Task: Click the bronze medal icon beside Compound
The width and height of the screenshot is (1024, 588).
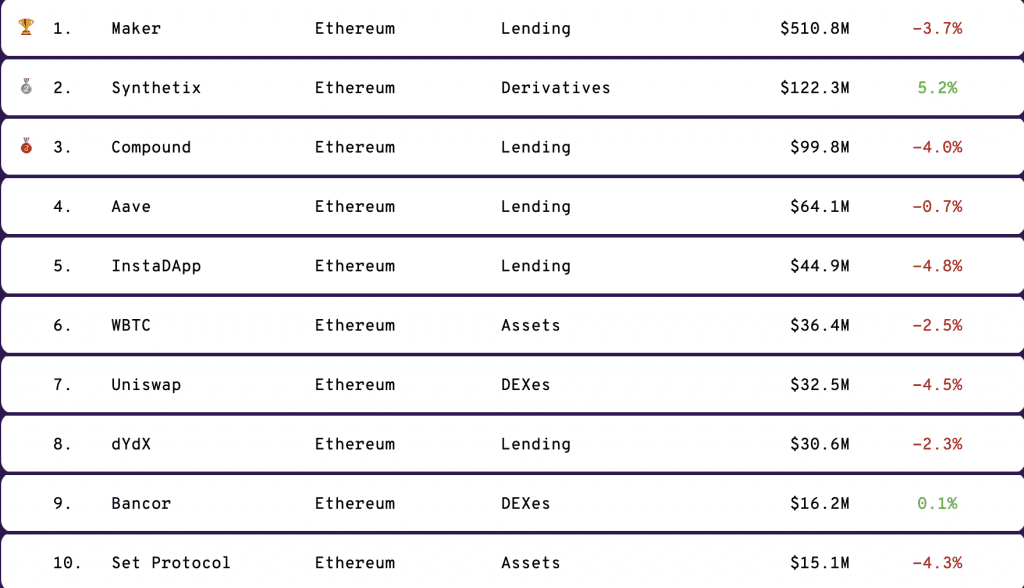Action: (x=26, y=147)
